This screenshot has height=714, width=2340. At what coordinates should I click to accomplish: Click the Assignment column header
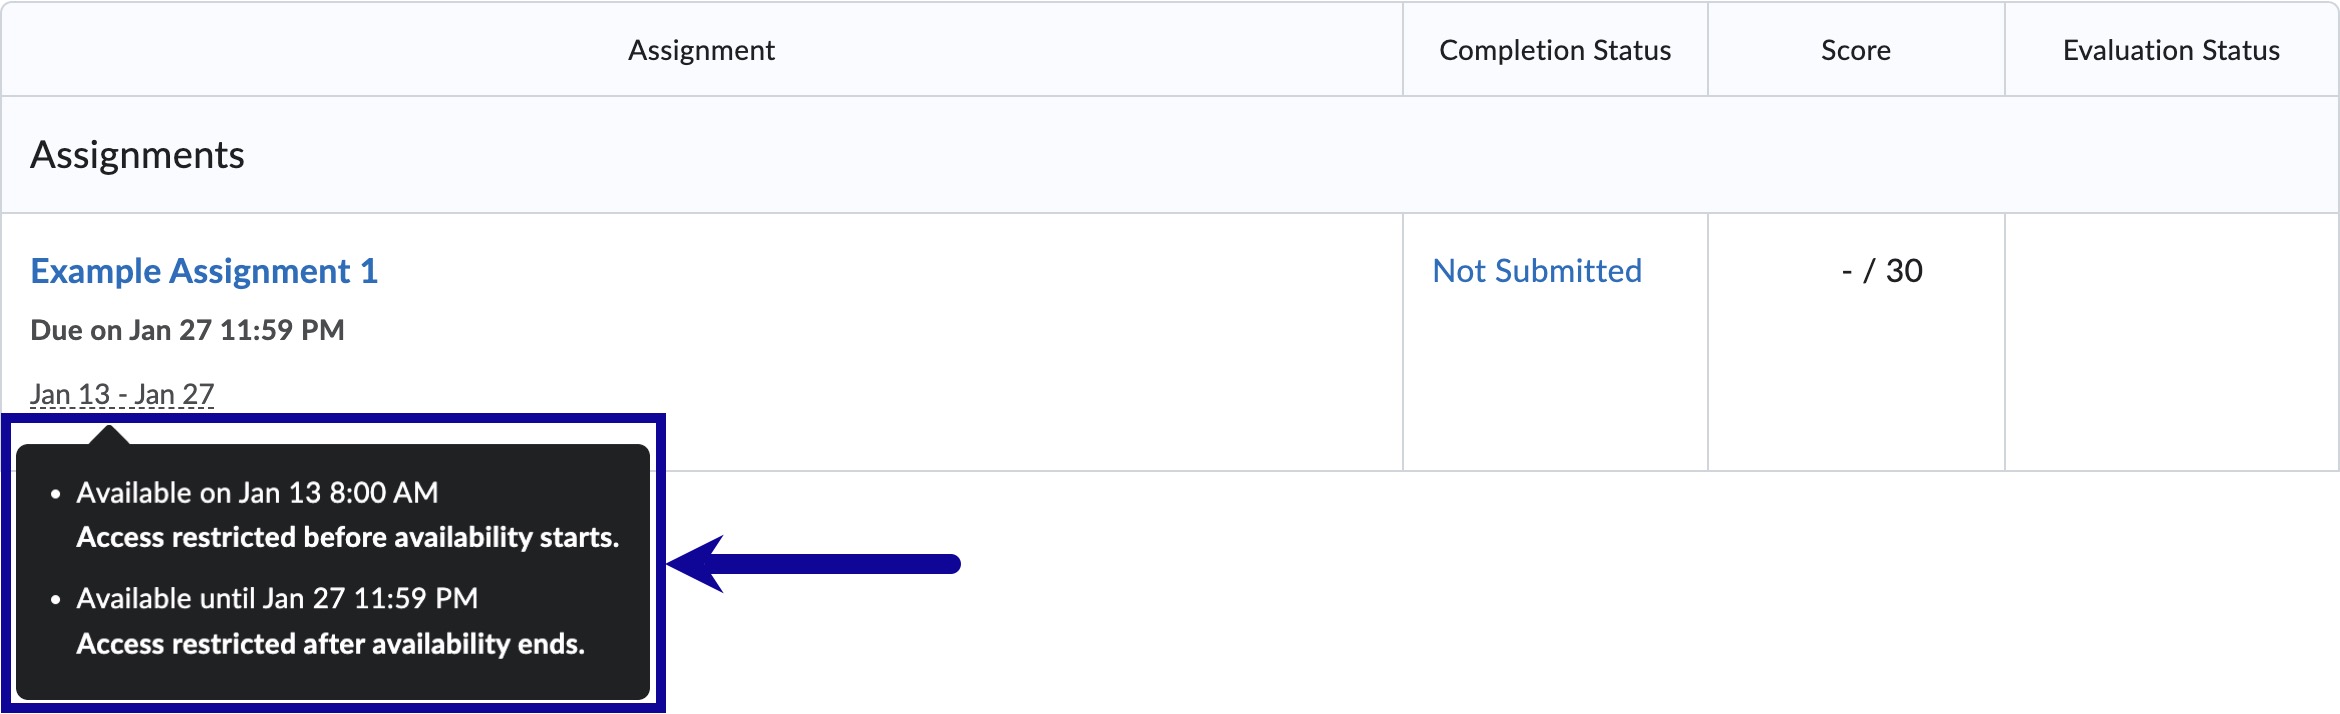[x=701, y=50]
